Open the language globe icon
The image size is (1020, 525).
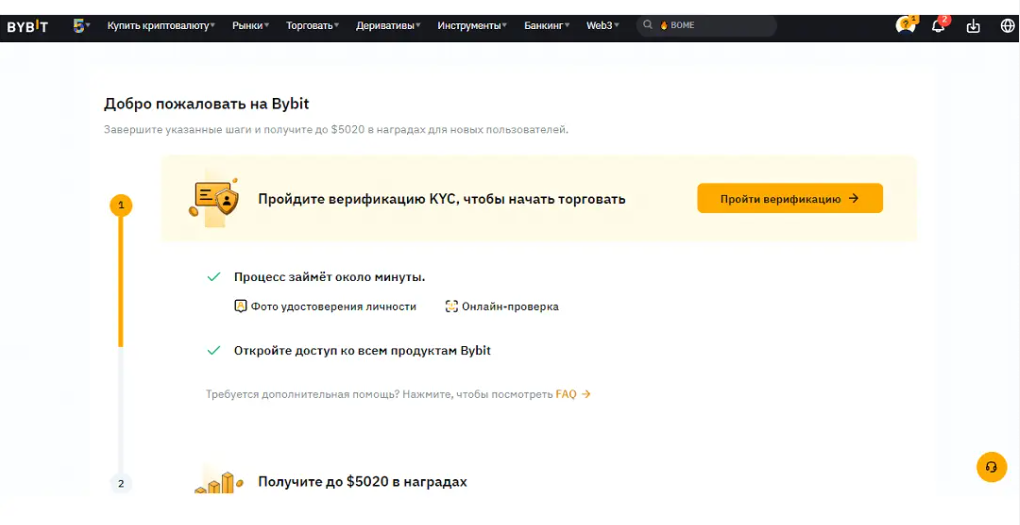(1007, 26)
